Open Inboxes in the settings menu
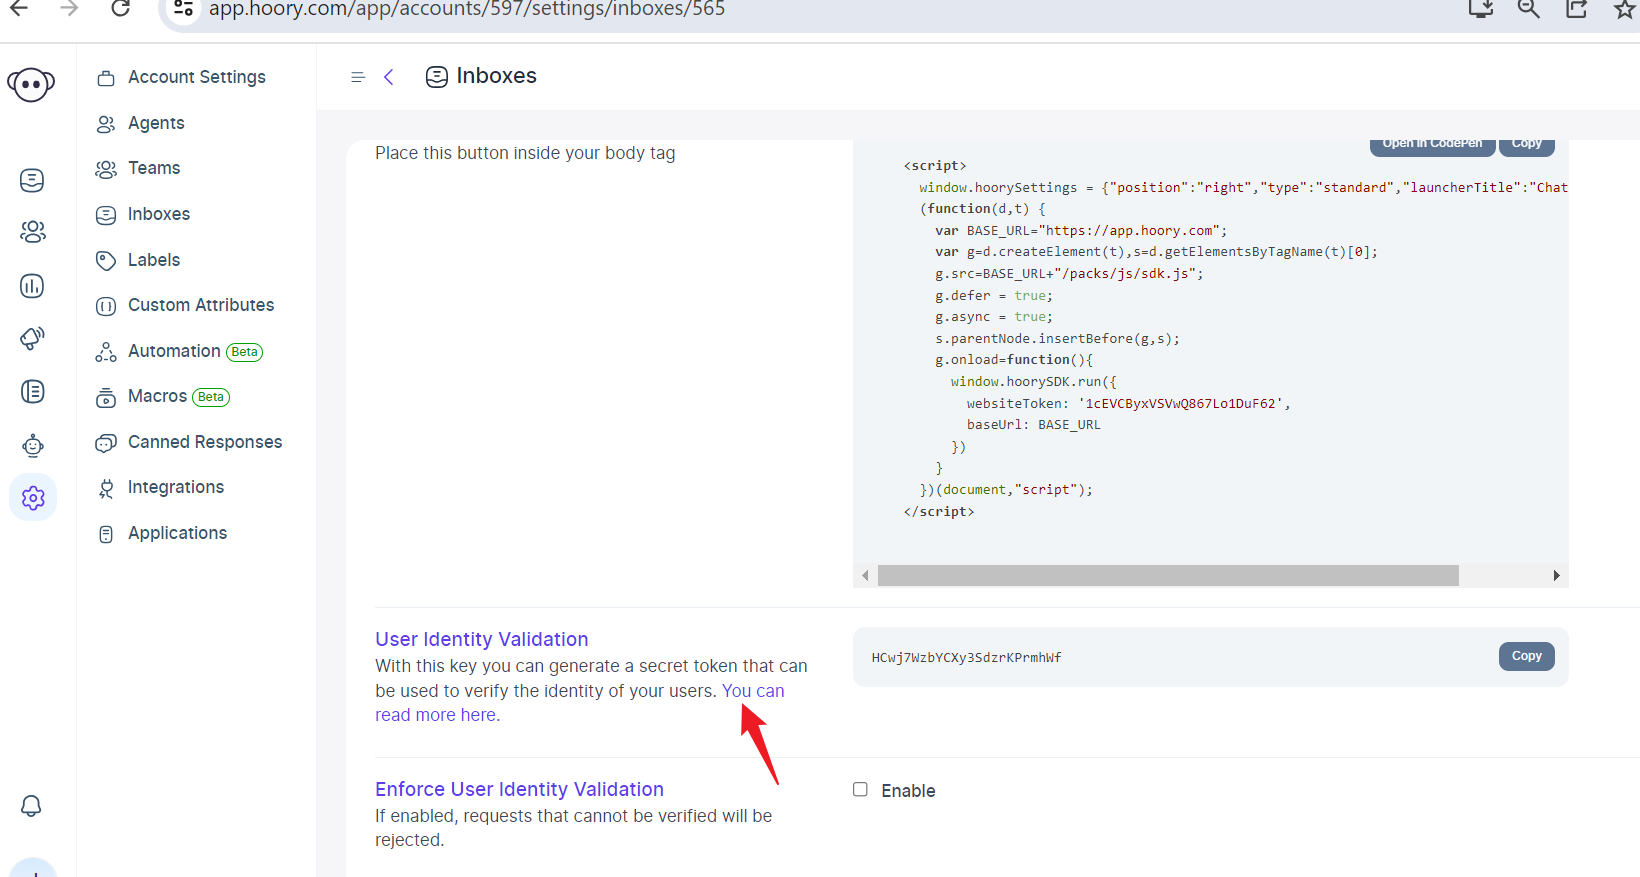1640x877 pixels. [x=142, y=214]
